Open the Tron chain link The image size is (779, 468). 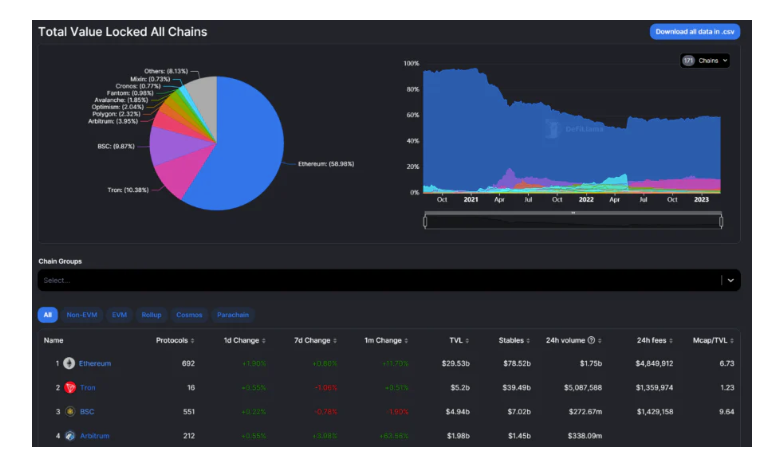coord(87,388)
